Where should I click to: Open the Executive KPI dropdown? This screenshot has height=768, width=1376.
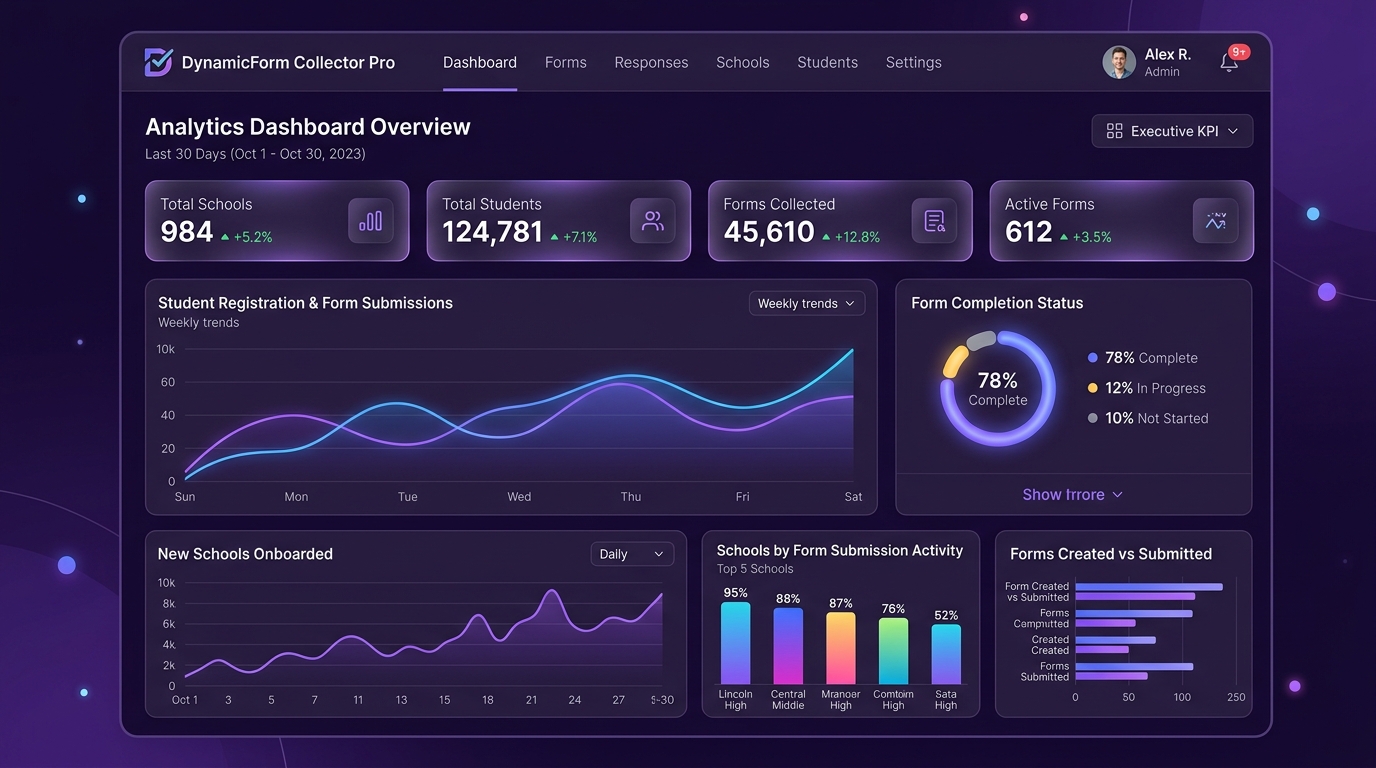click(x=1172, y=131)
